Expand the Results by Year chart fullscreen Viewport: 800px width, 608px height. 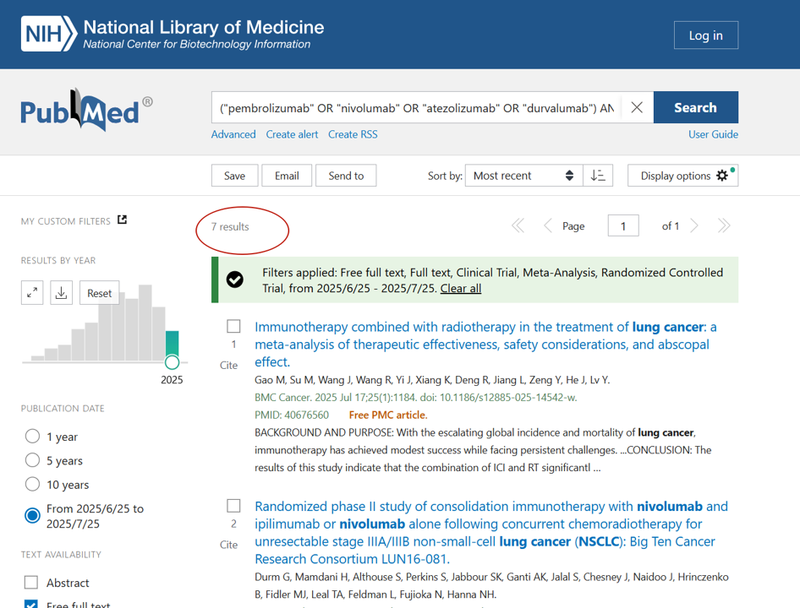[31, 292]
